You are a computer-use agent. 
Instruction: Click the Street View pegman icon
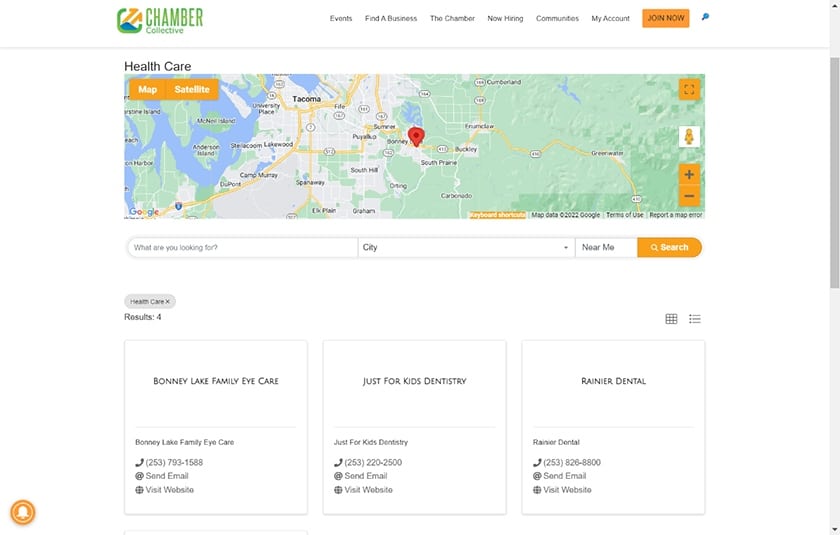[x=689, y=137]
